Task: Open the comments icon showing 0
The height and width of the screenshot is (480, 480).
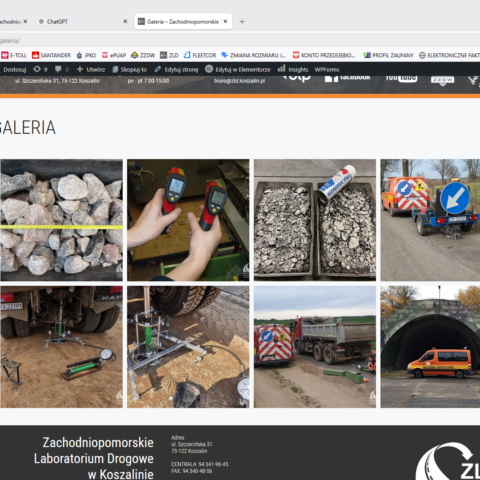Action: 62,69
